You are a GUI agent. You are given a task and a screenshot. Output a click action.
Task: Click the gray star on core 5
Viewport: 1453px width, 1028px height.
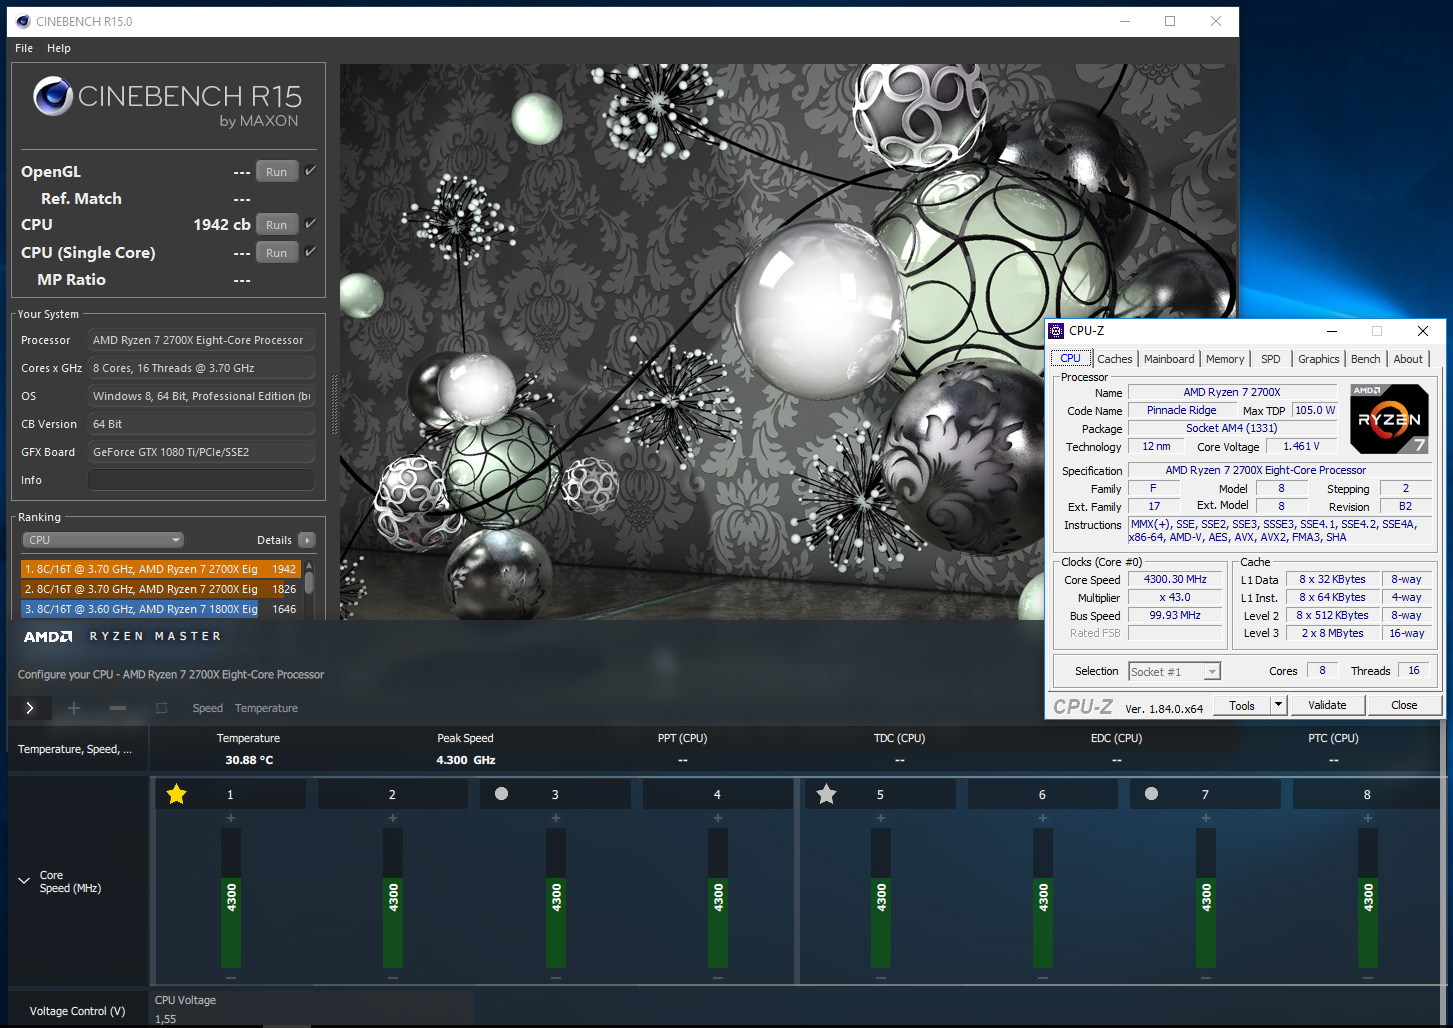tap(826, 794)
